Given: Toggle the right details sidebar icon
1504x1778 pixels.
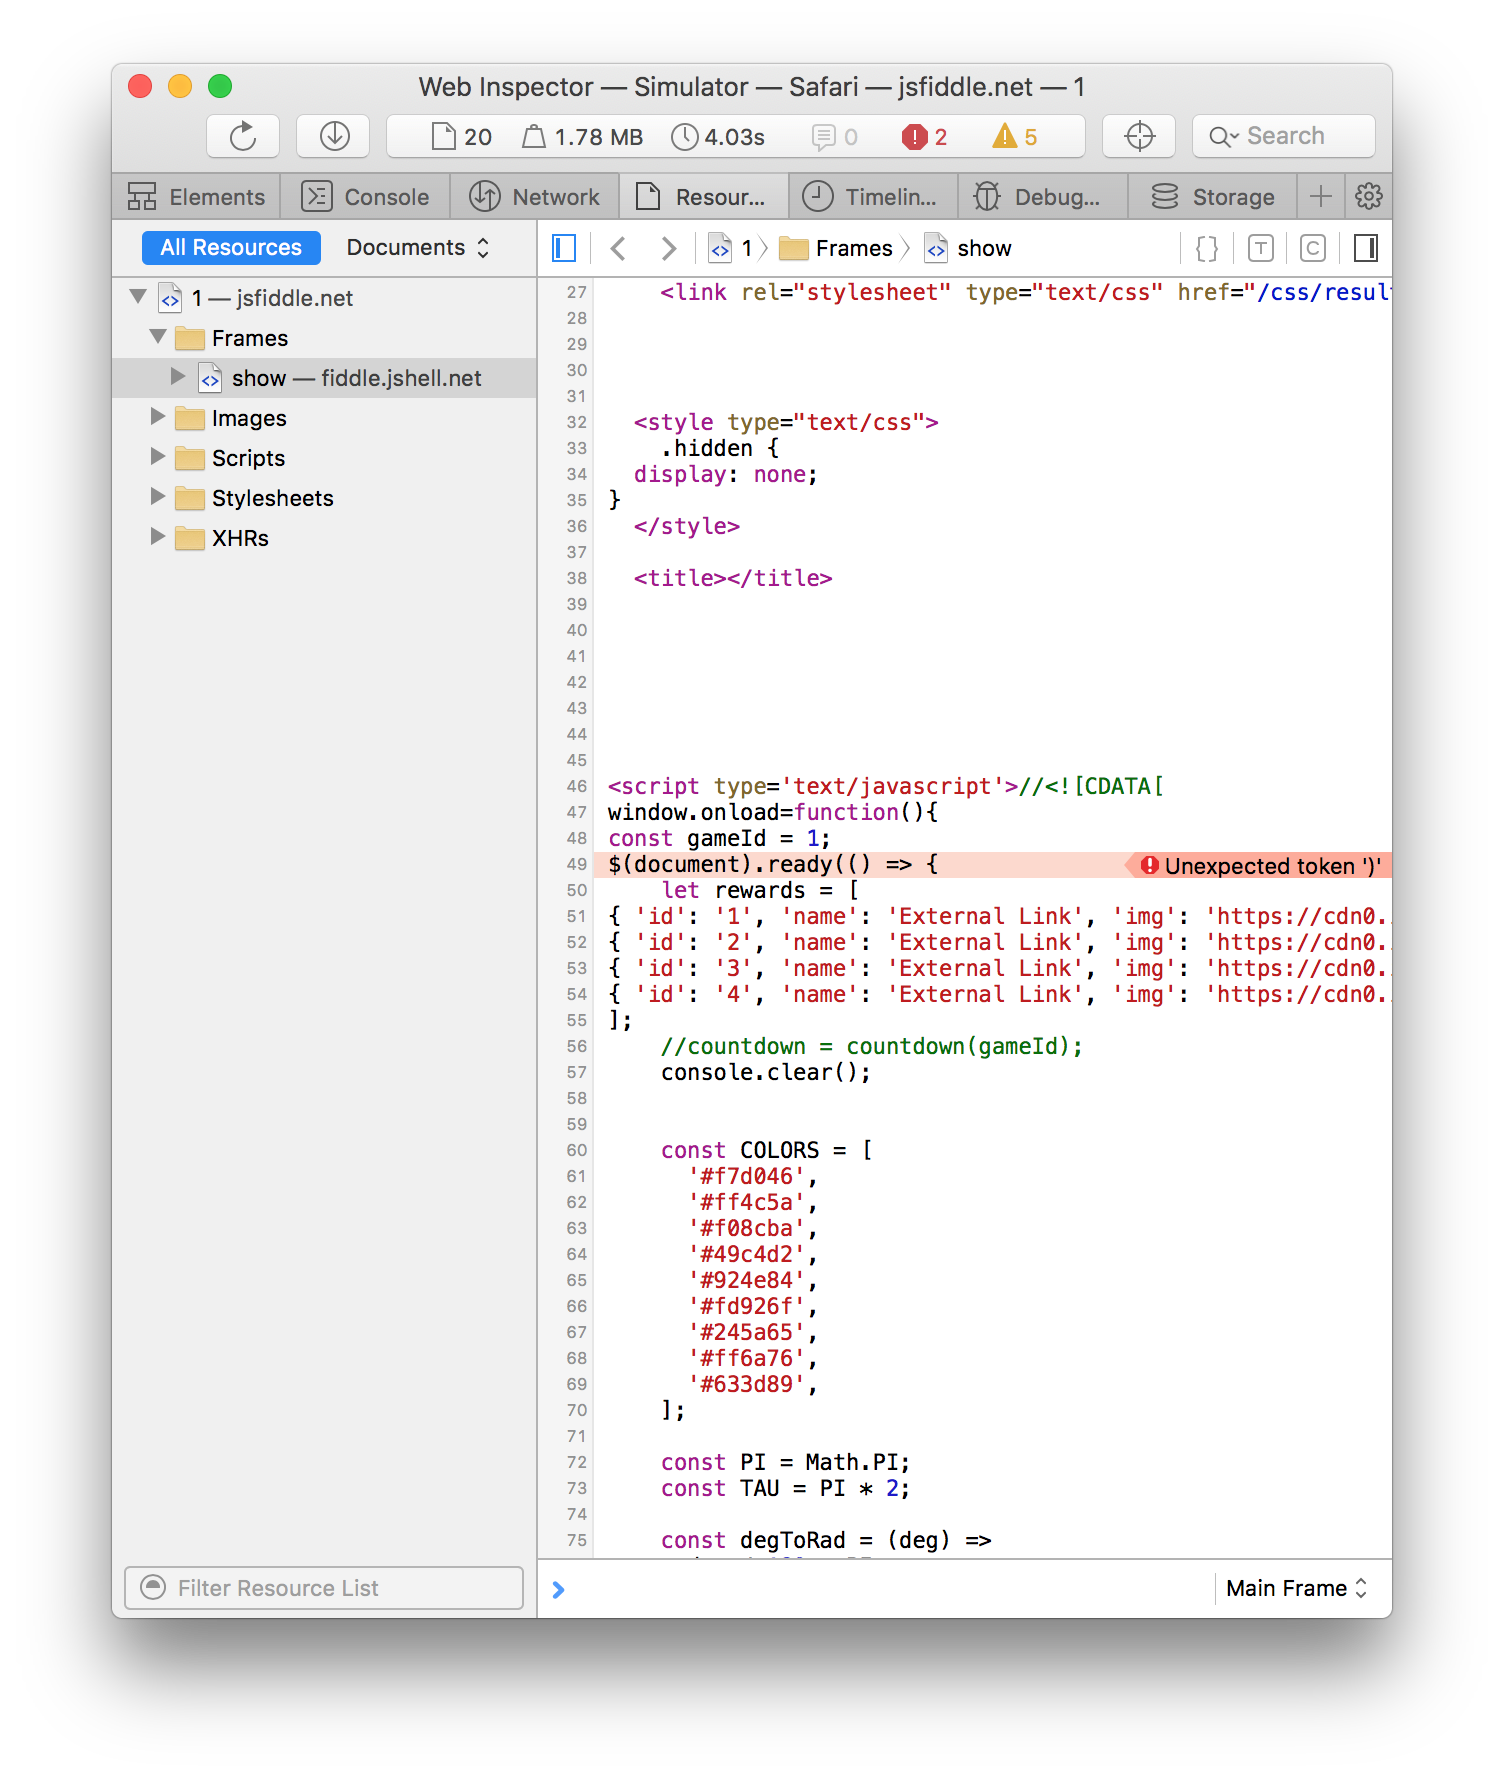Looking at the screenshot, I should pos(1366,248).
